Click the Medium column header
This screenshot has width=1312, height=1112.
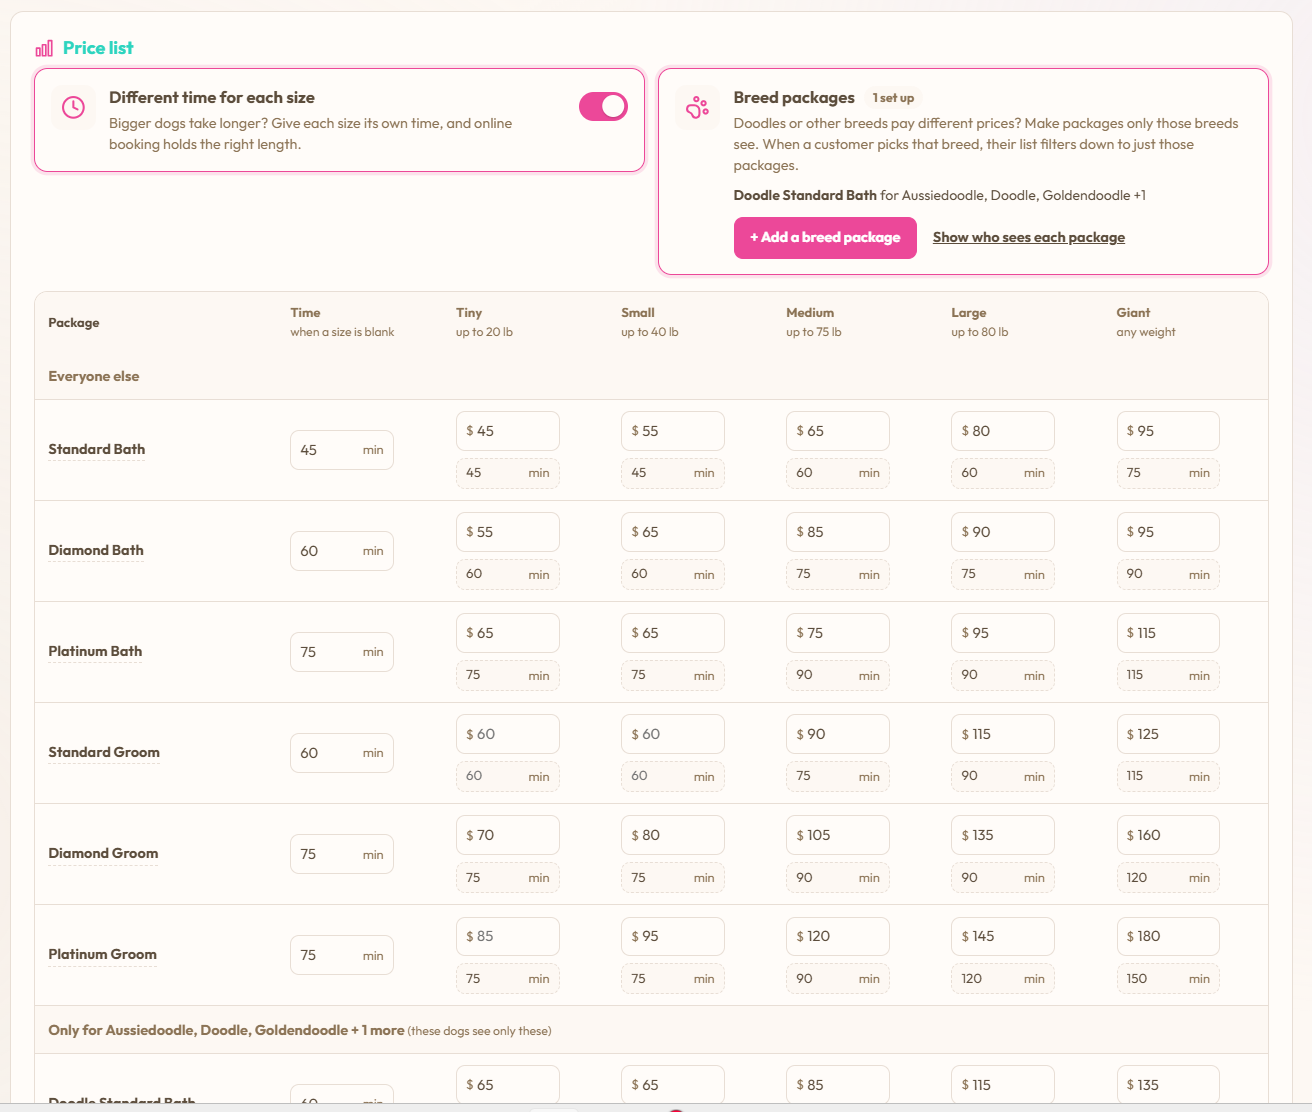pyautogui.click(x=813, y=321)
